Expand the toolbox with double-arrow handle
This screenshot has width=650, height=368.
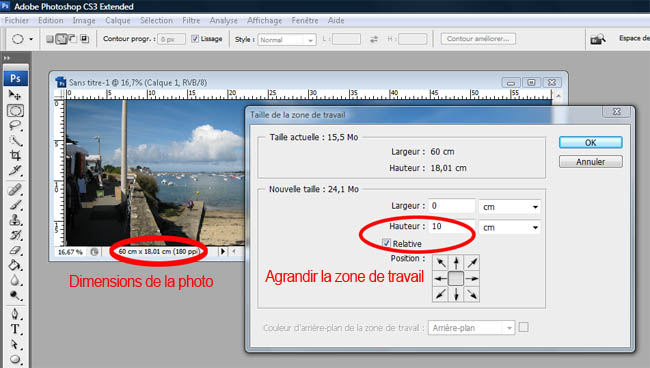point(7,58)
